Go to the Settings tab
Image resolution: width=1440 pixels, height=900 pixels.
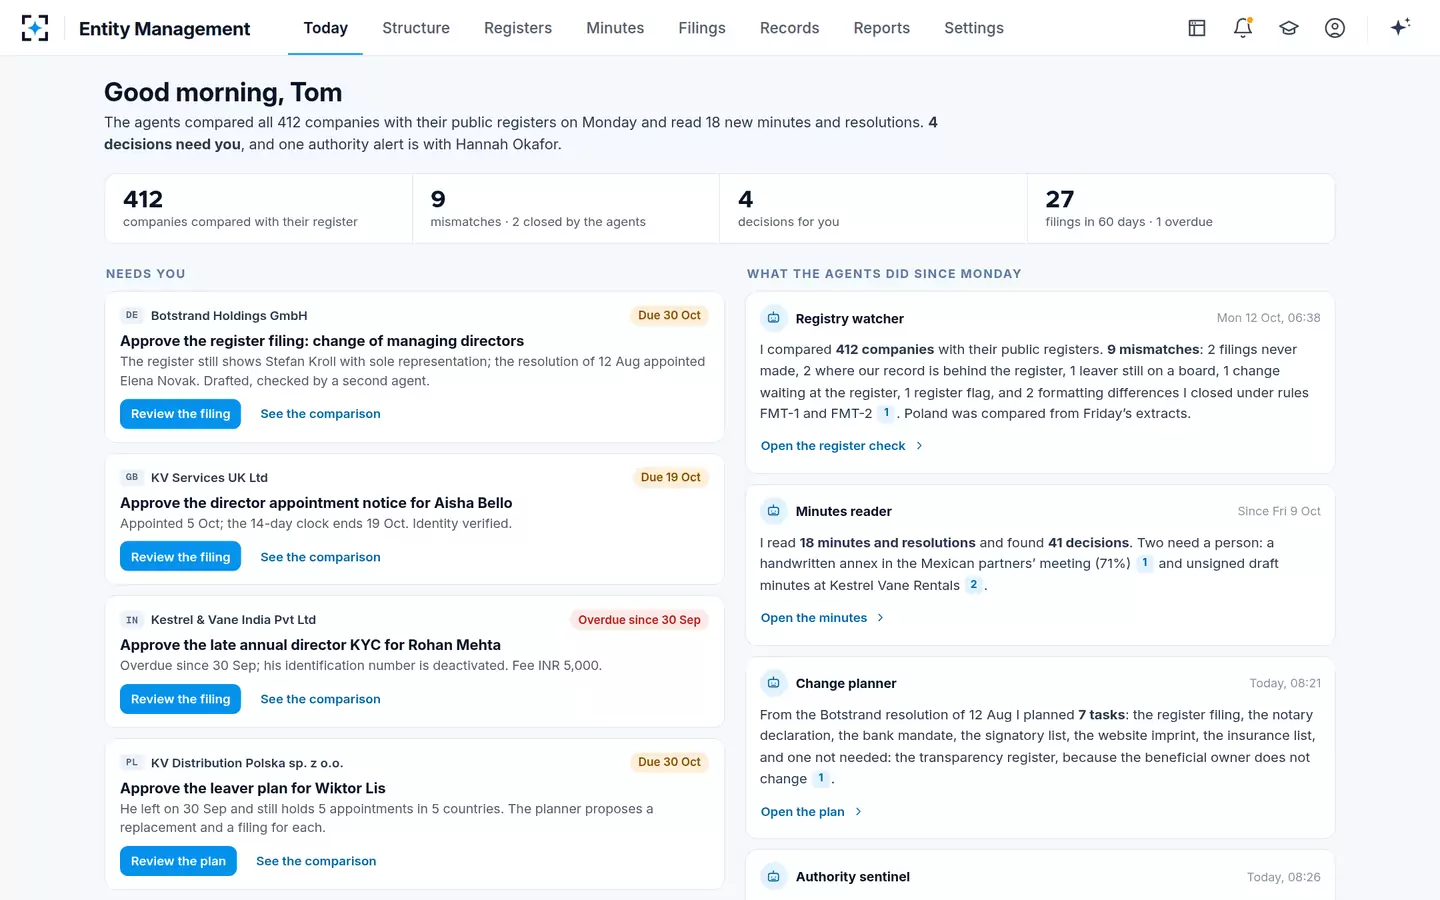974,28
